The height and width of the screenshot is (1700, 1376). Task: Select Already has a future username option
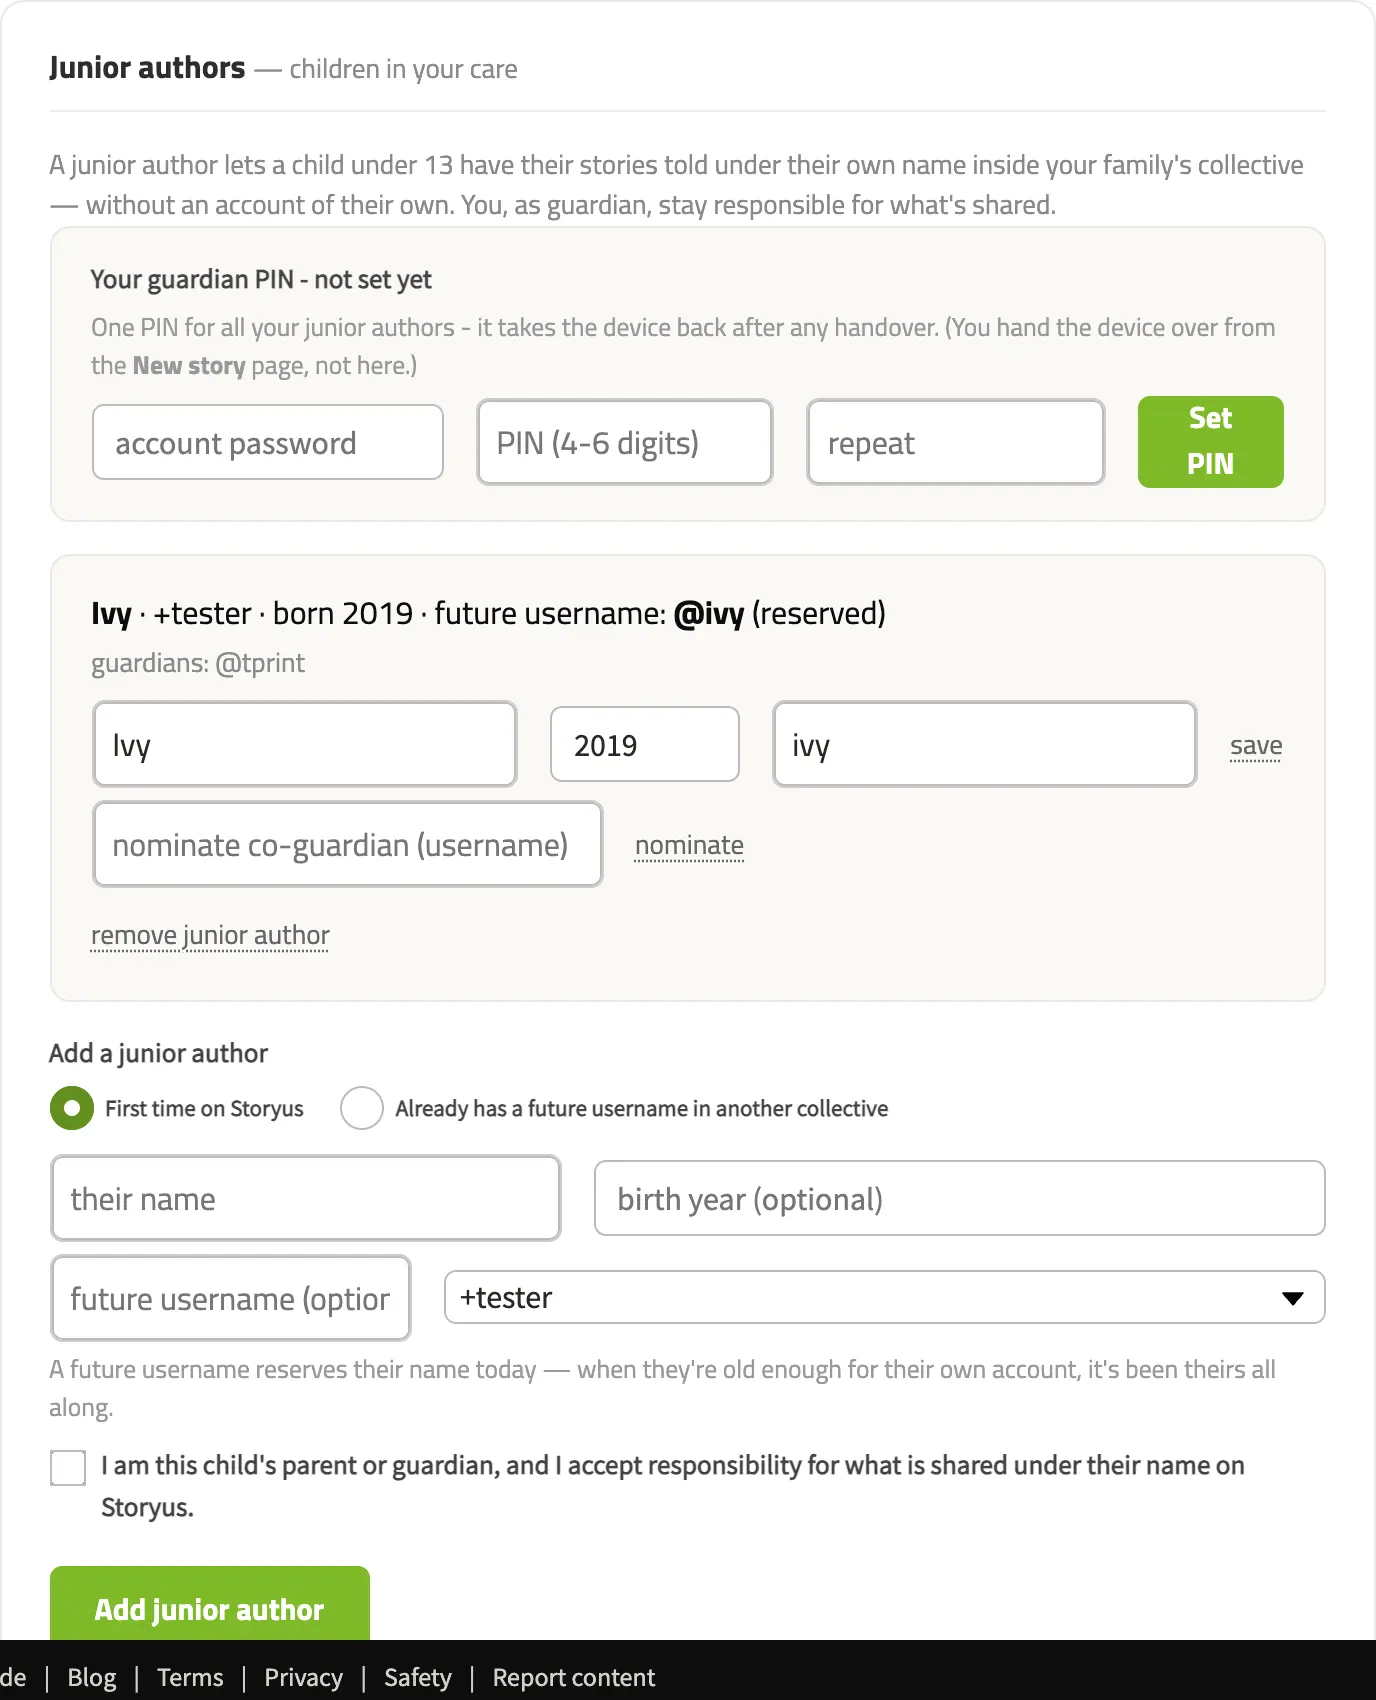pyautogui.click(x=362, y=1108)
